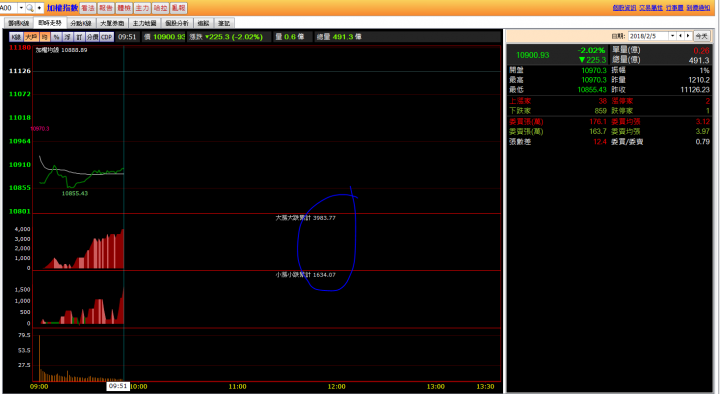This screenshot has height=394, width=720.
Task: Select the 即時走勢 tab
Action: click(50, 23)
